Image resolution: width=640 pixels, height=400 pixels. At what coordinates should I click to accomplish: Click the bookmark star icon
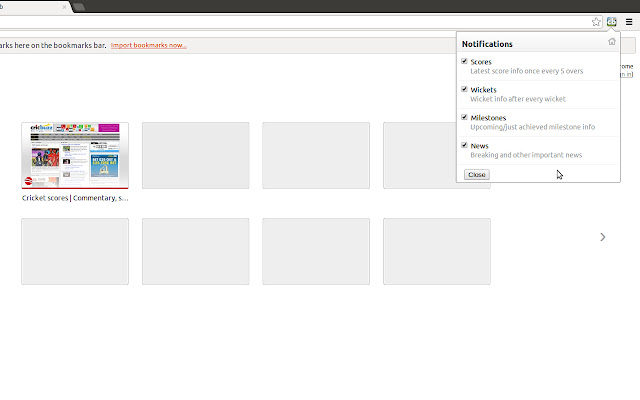click(x=596, y=22)
